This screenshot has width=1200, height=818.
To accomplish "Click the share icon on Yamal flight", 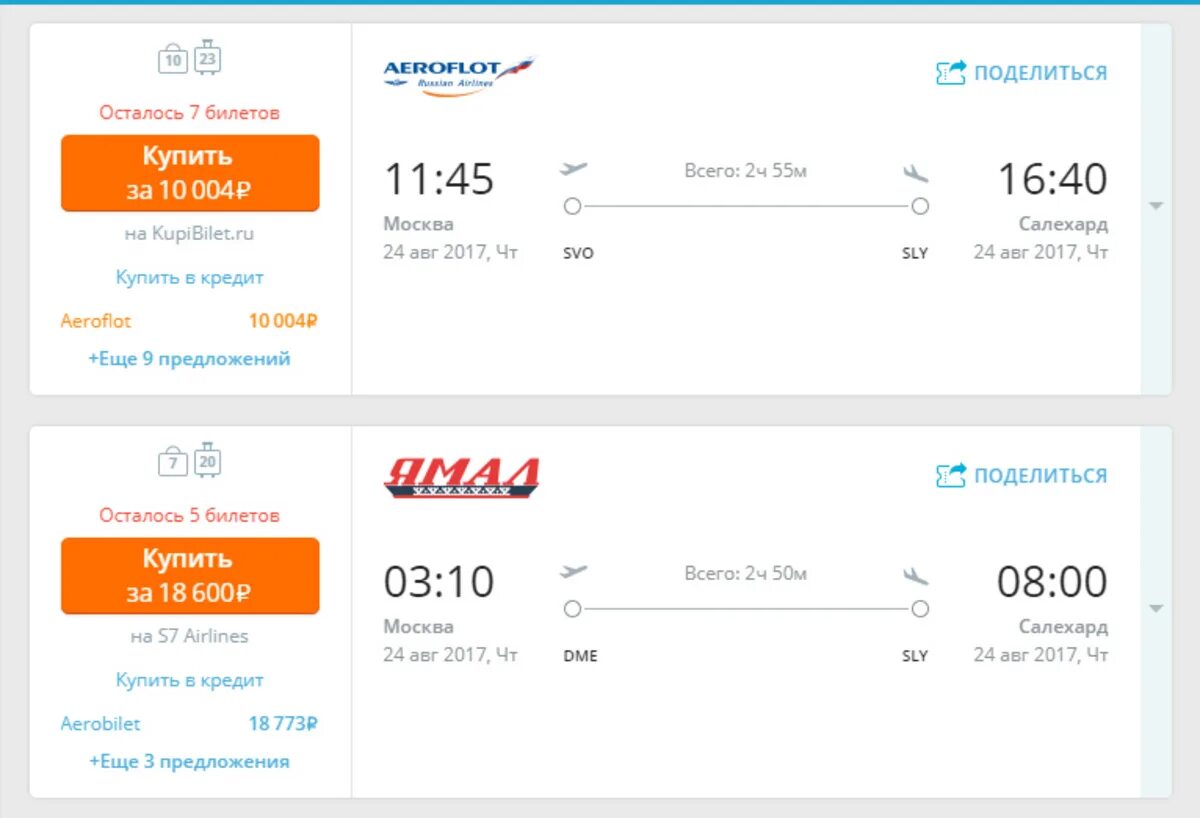I will (951, 475).
